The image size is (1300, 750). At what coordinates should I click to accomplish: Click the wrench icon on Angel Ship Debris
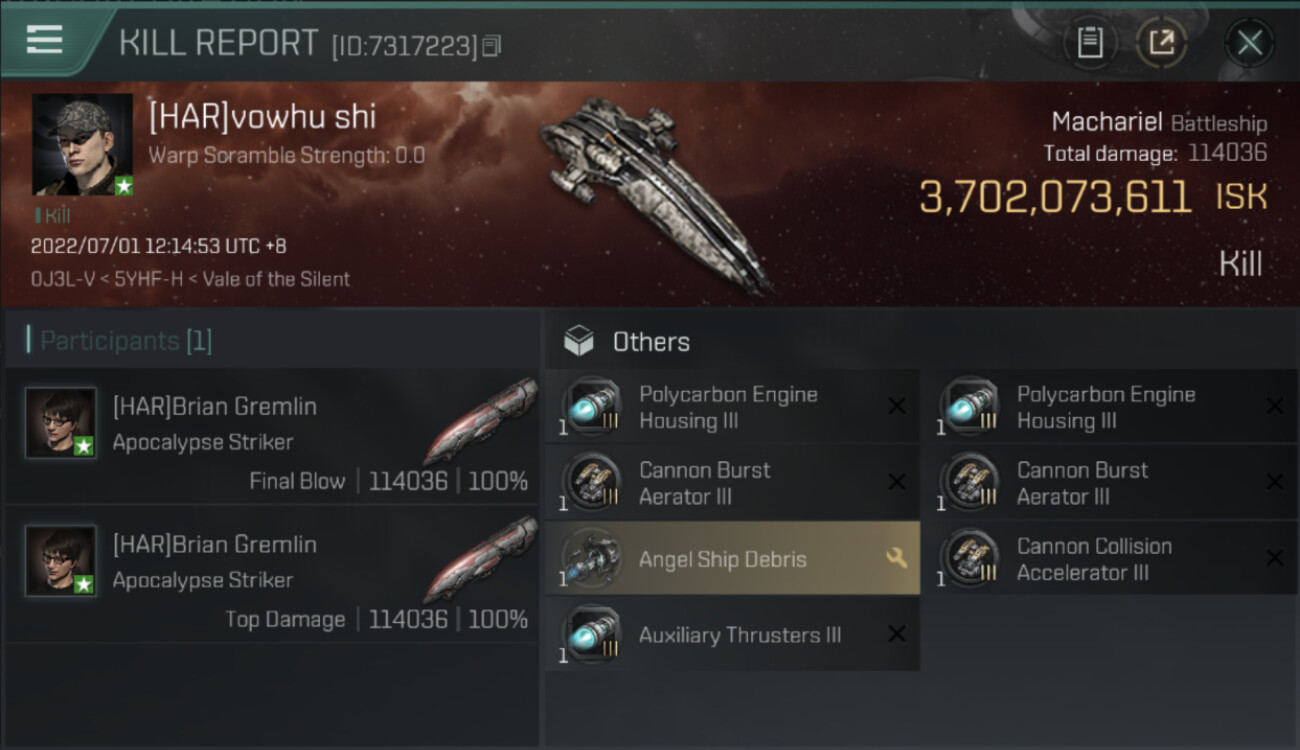coord(896,558)
